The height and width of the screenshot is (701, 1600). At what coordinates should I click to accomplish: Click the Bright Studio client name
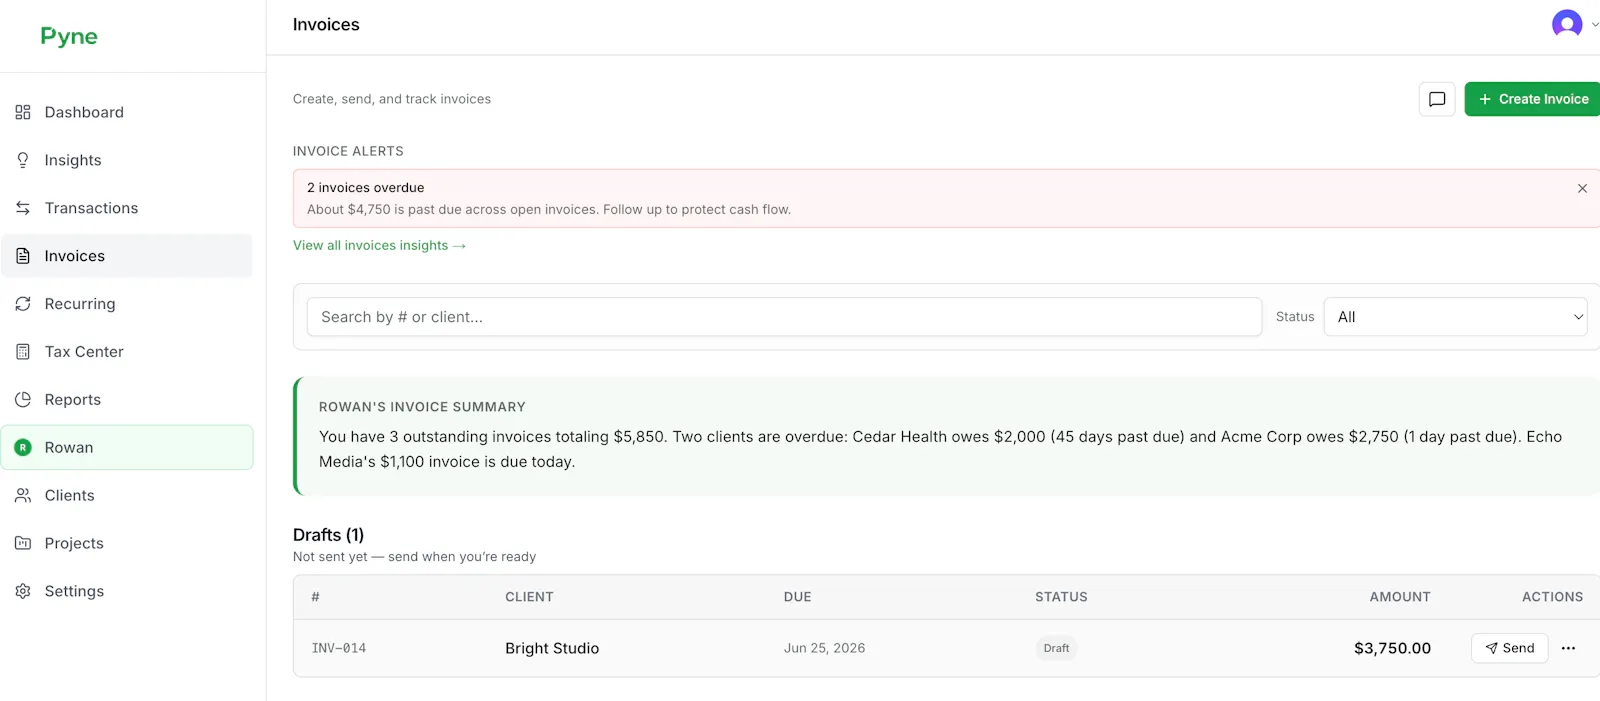click(552, 648)
